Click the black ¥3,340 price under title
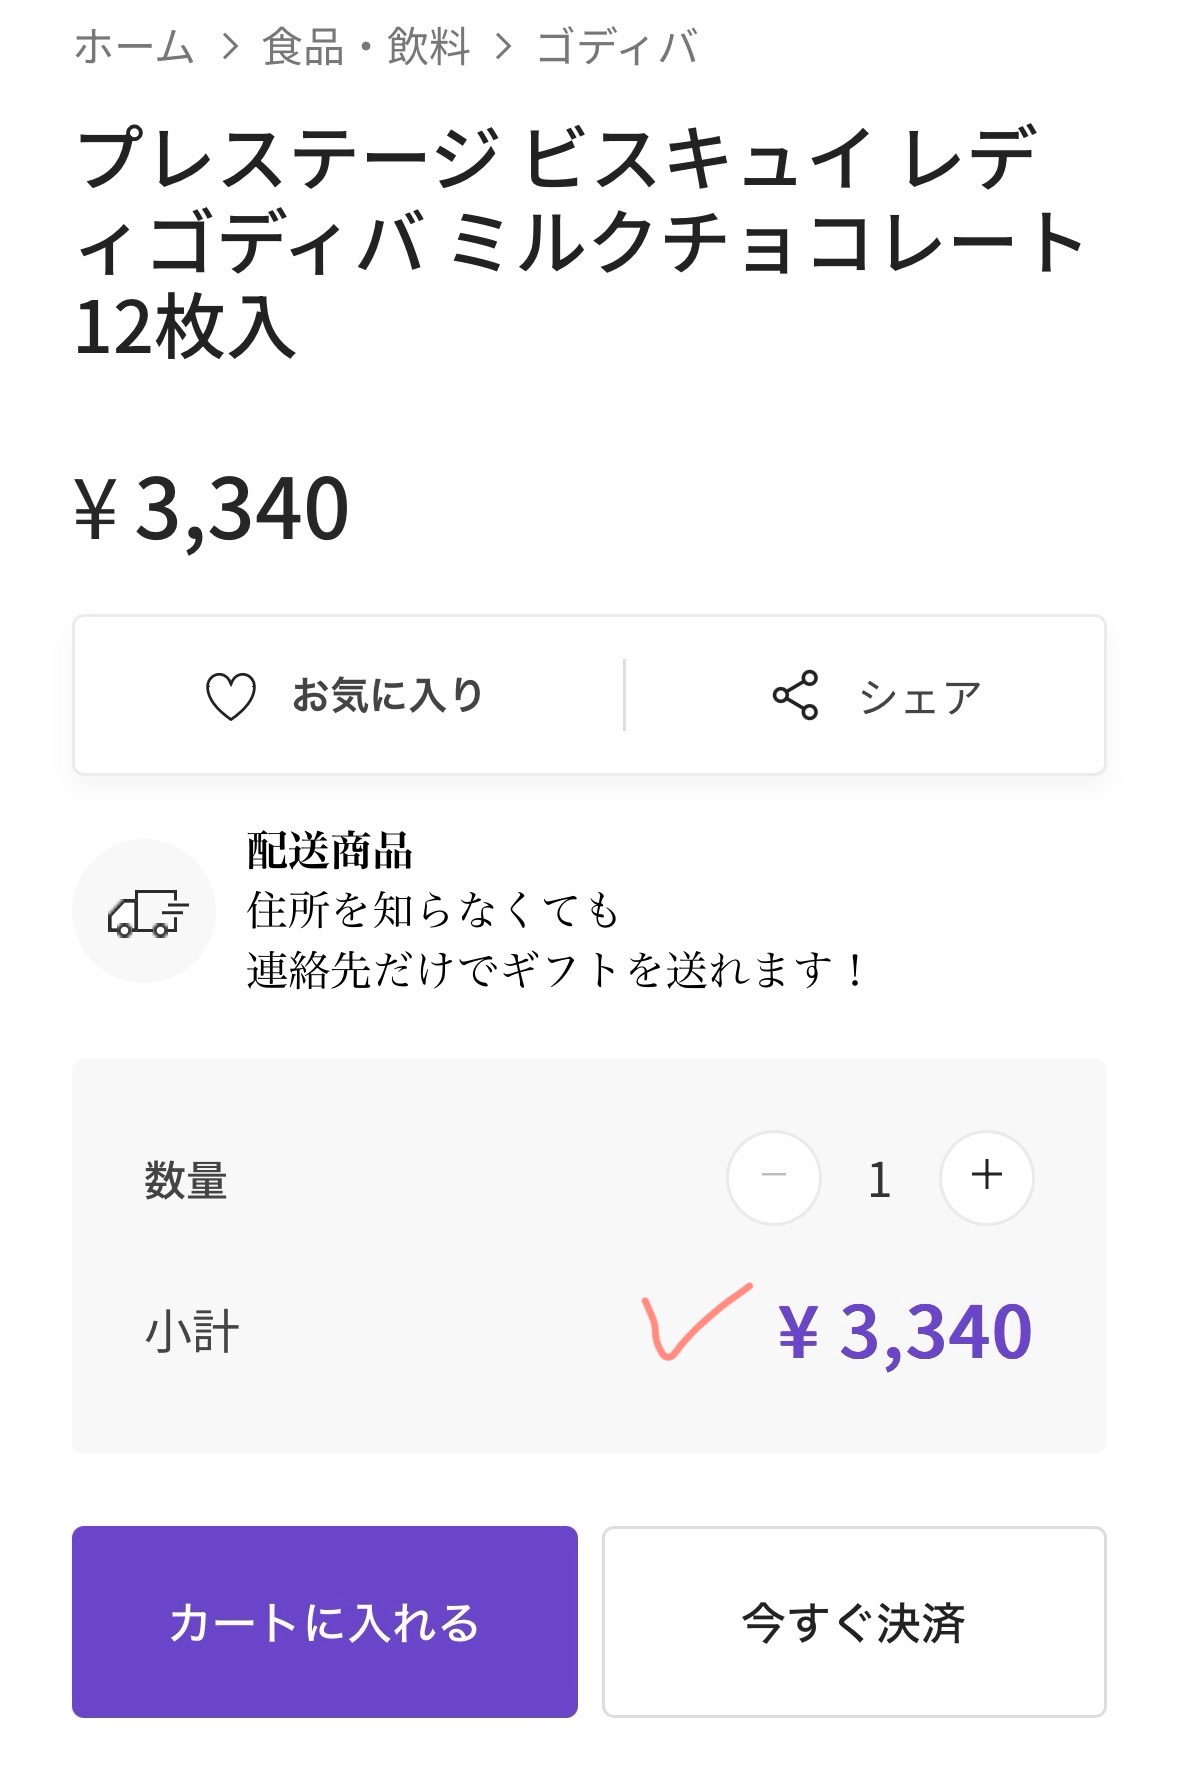The width and height of the screenshot is (1178, 1780). pos(212,509)
